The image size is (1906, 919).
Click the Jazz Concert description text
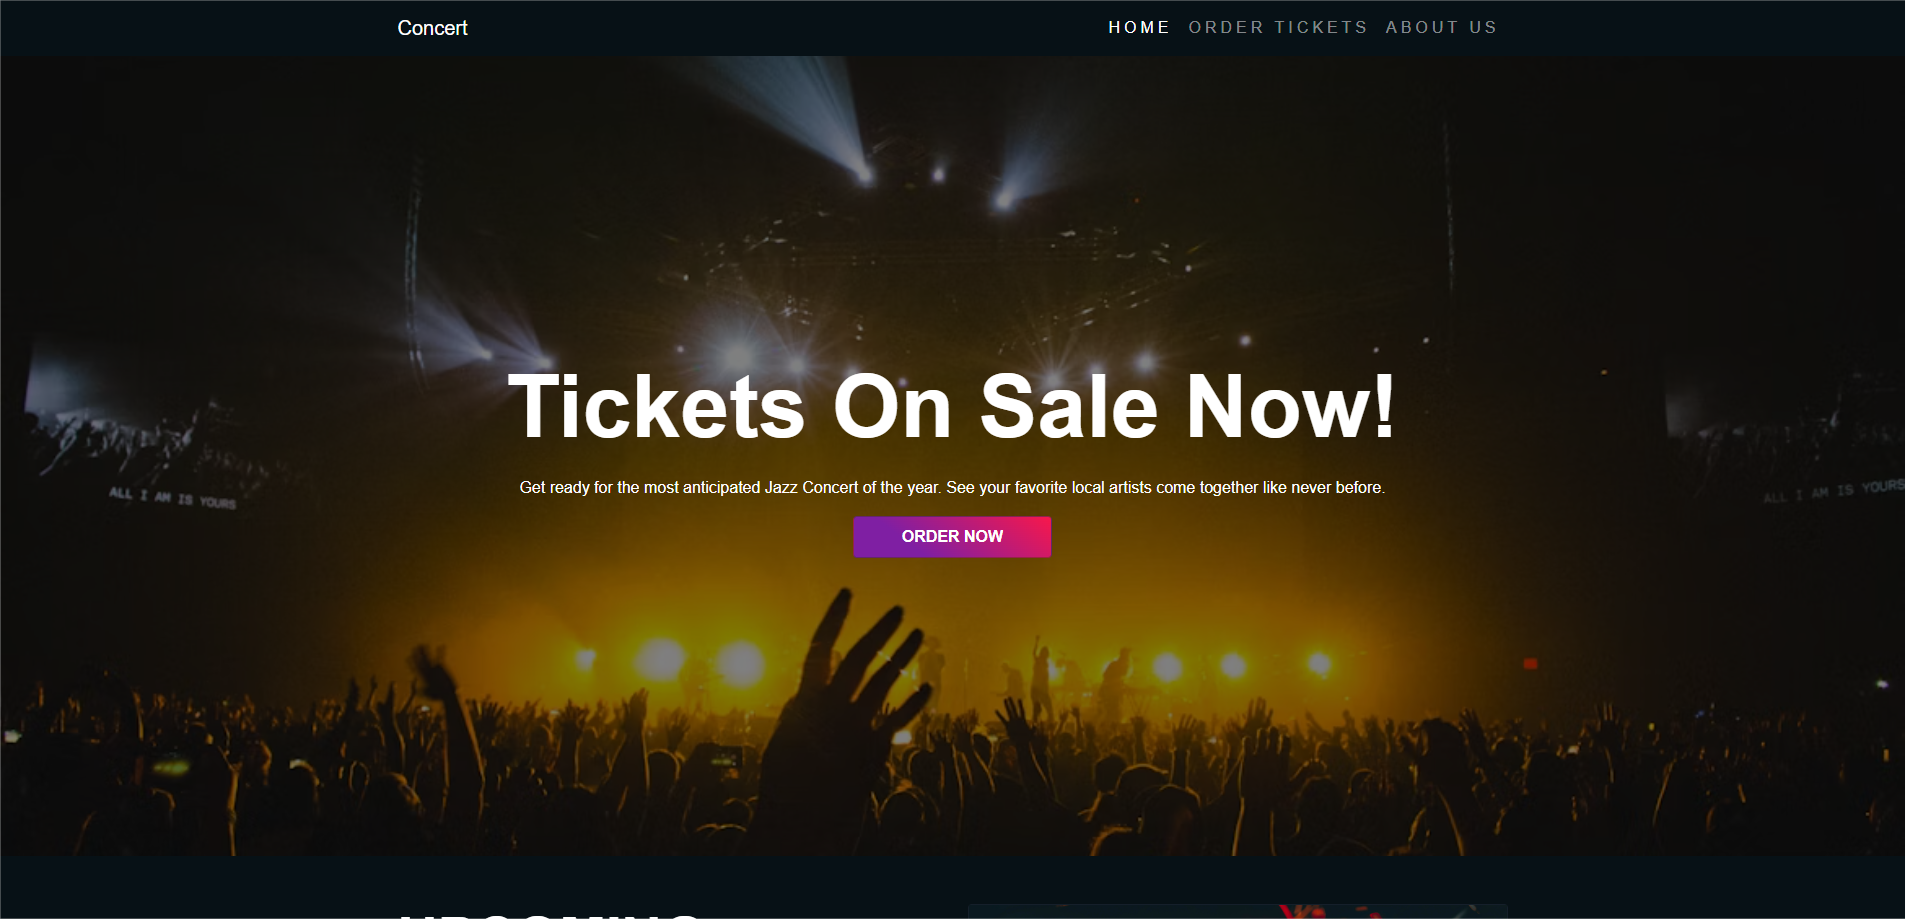click(952, 488)
